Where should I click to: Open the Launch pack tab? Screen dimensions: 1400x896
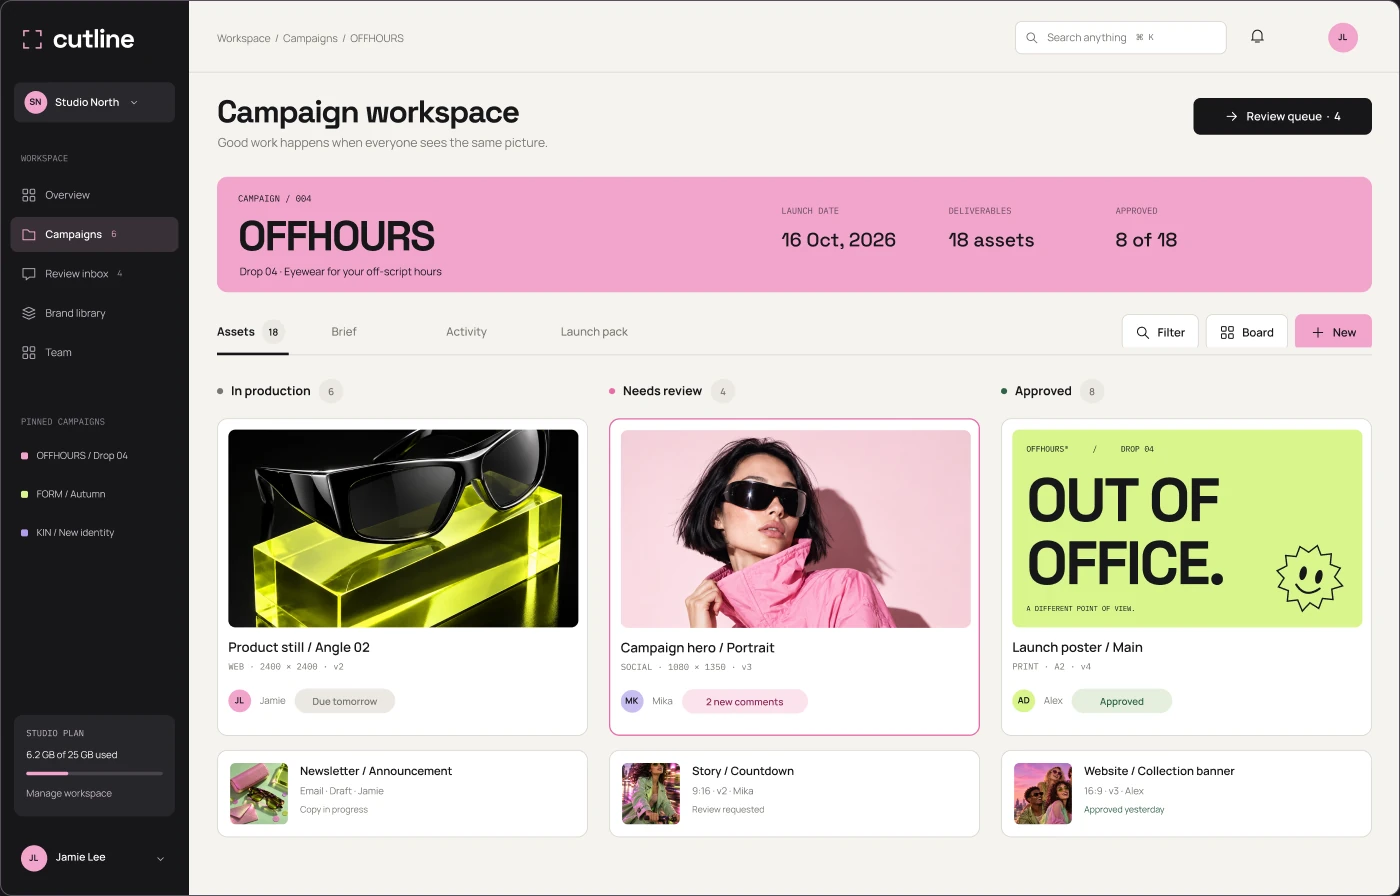pos(594,332)
